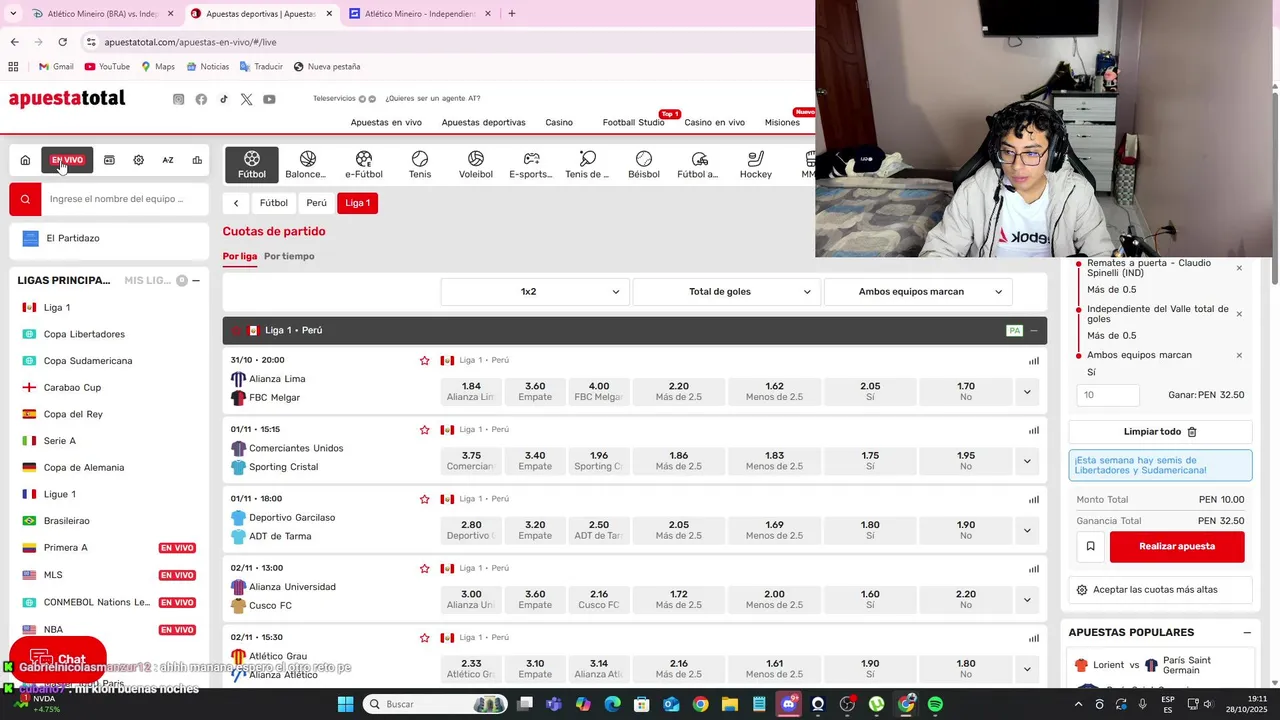Expand more markets for Alianza Lima match
Image resolution: width=1280 pixels, height=720 pixels.
(1026, 392)
